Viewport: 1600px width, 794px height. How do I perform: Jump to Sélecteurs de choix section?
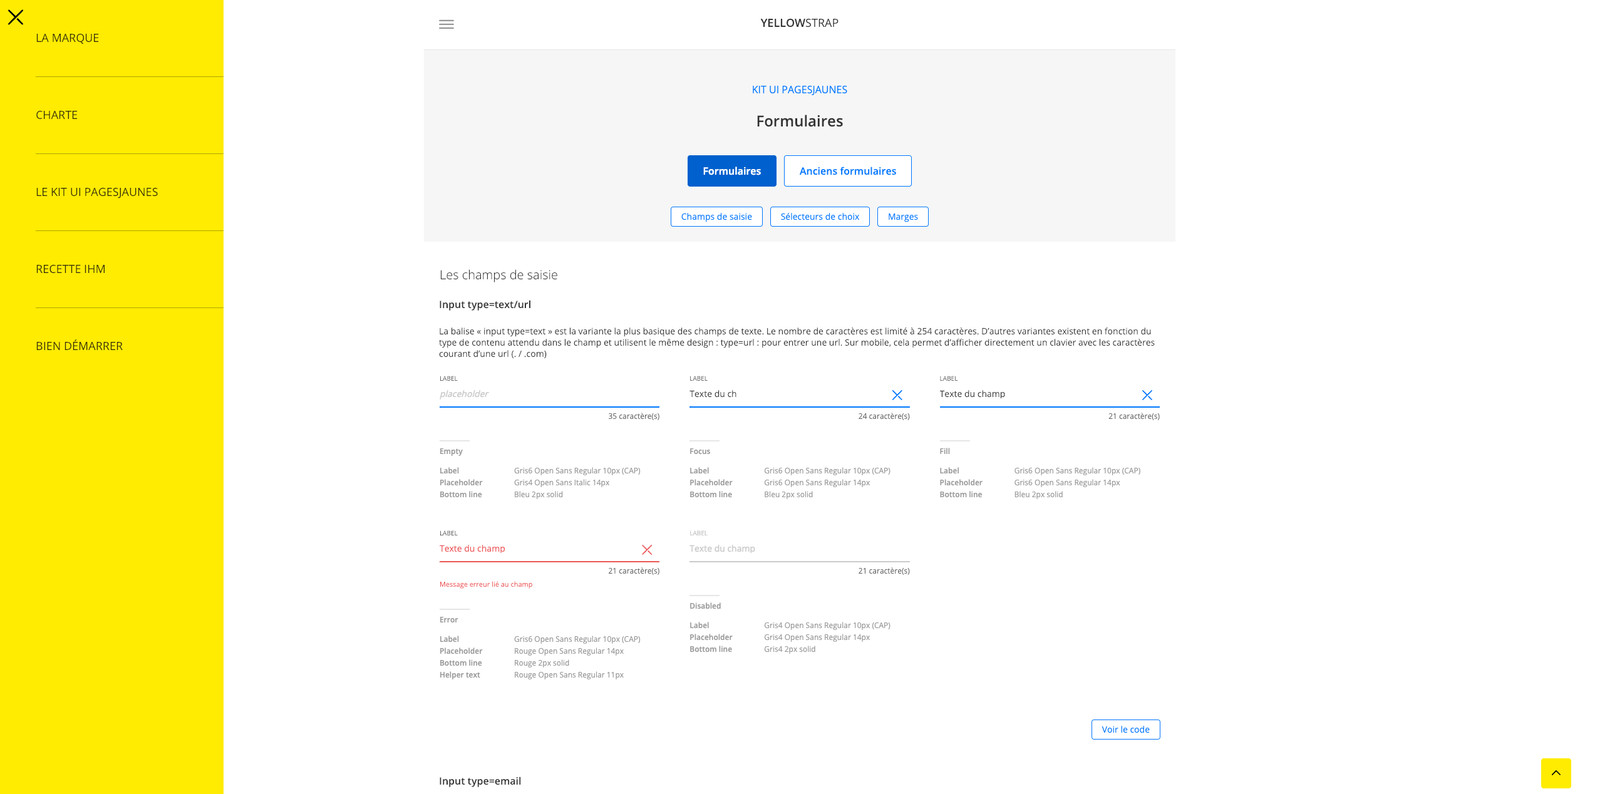click(819, 217)
